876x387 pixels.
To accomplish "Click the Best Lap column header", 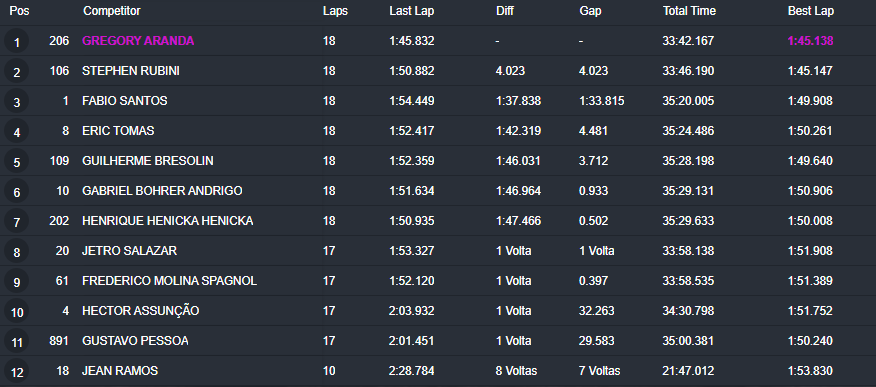I will [811, 11].
